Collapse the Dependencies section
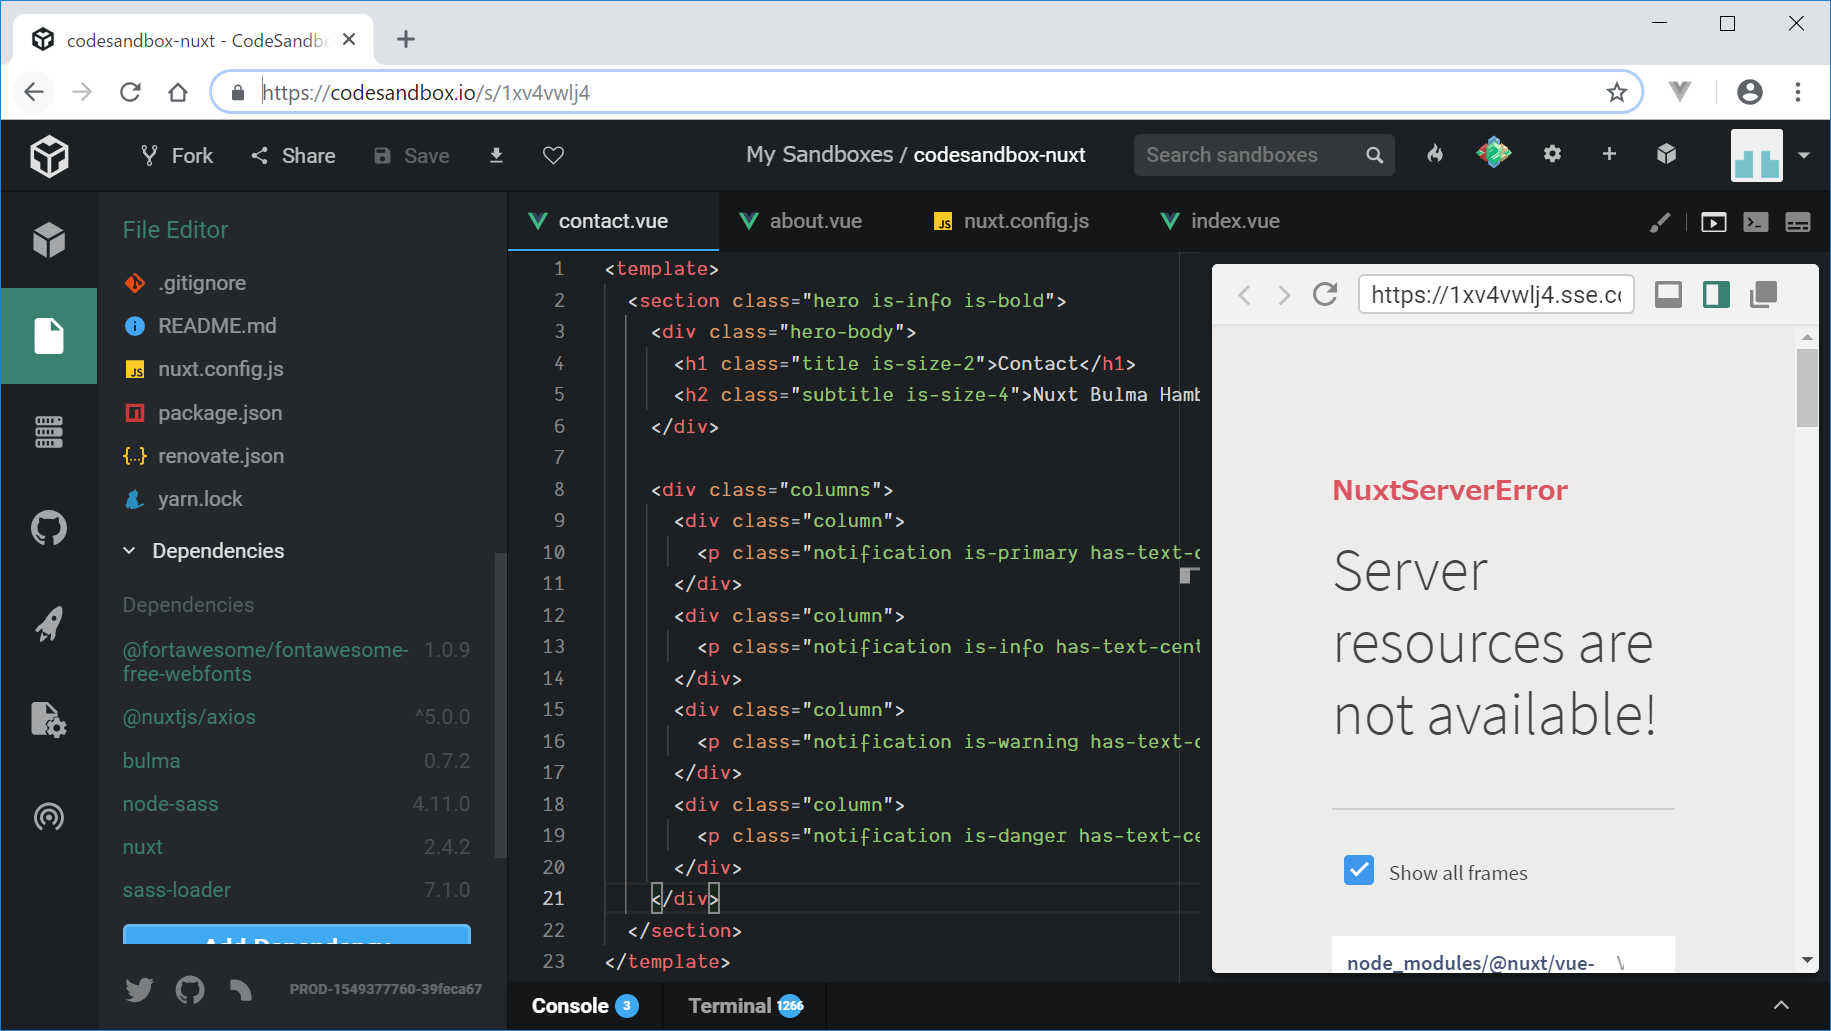1831x1031 pixels. [x=129, y=551]
